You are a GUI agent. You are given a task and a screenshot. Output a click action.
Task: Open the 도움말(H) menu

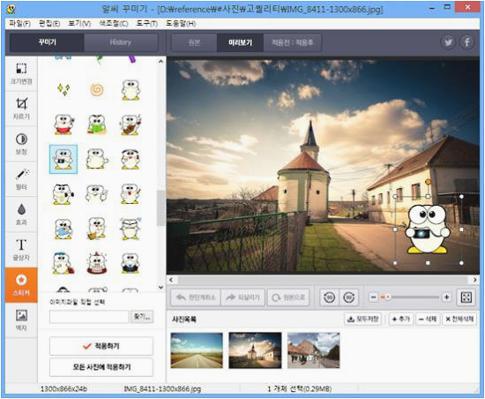click(x=181, y=23)
